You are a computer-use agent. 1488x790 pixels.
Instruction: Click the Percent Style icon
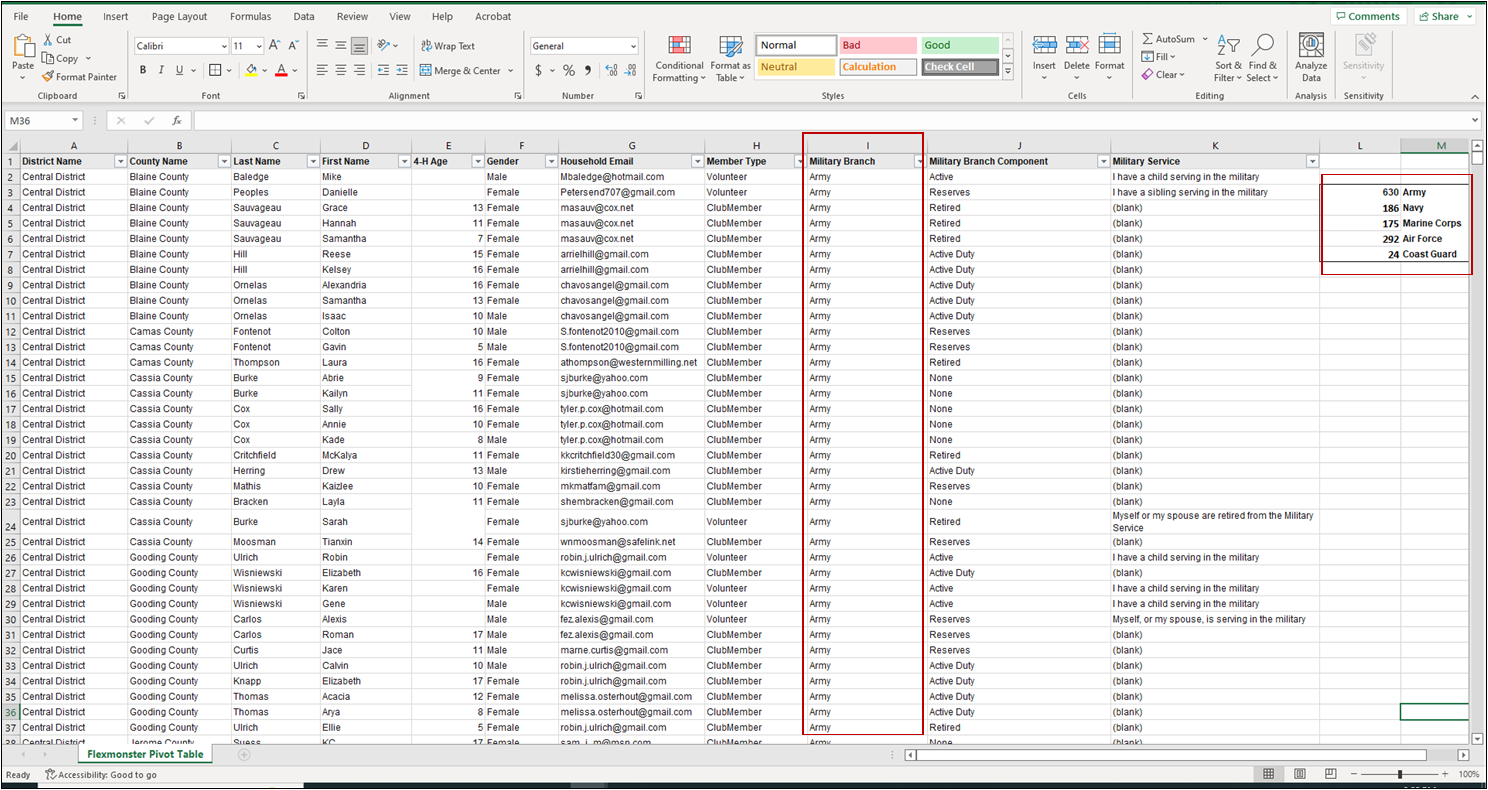pos(569,70)
